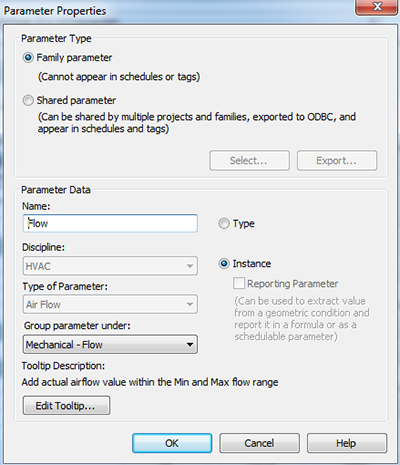
Task: Close the Parameter Properties dialog
Action: 377,7
